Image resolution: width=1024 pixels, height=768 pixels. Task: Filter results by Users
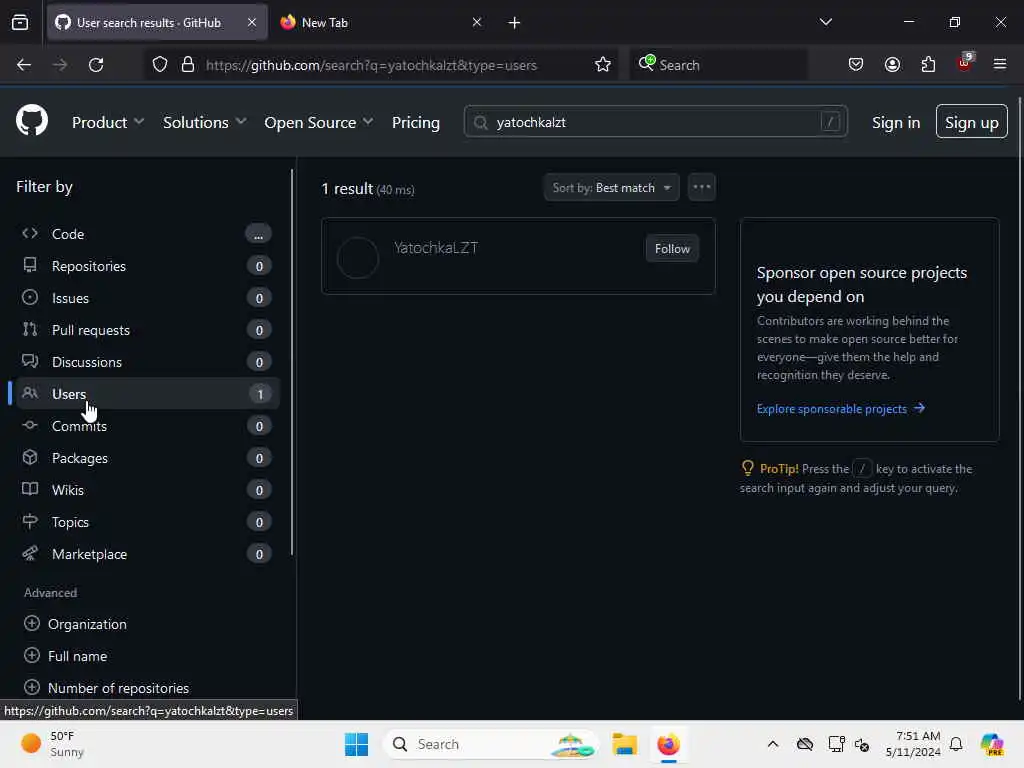[x=148, y=394]
